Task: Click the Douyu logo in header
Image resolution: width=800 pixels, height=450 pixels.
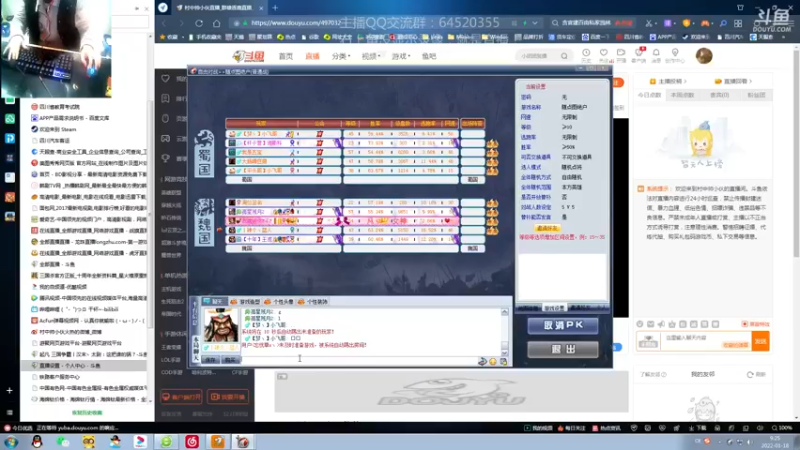Action: pyautogui.click(x=248, y=56)
